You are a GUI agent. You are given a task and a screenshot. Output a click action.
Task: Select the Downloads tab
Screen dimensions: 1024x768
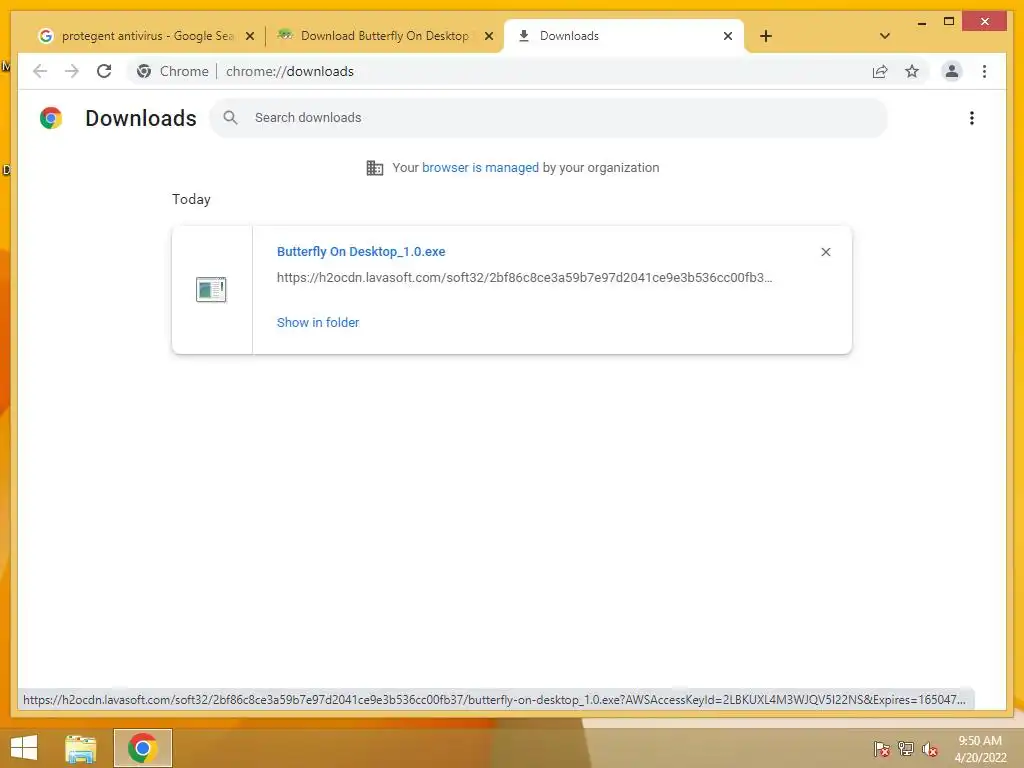[x=624, y=36]
